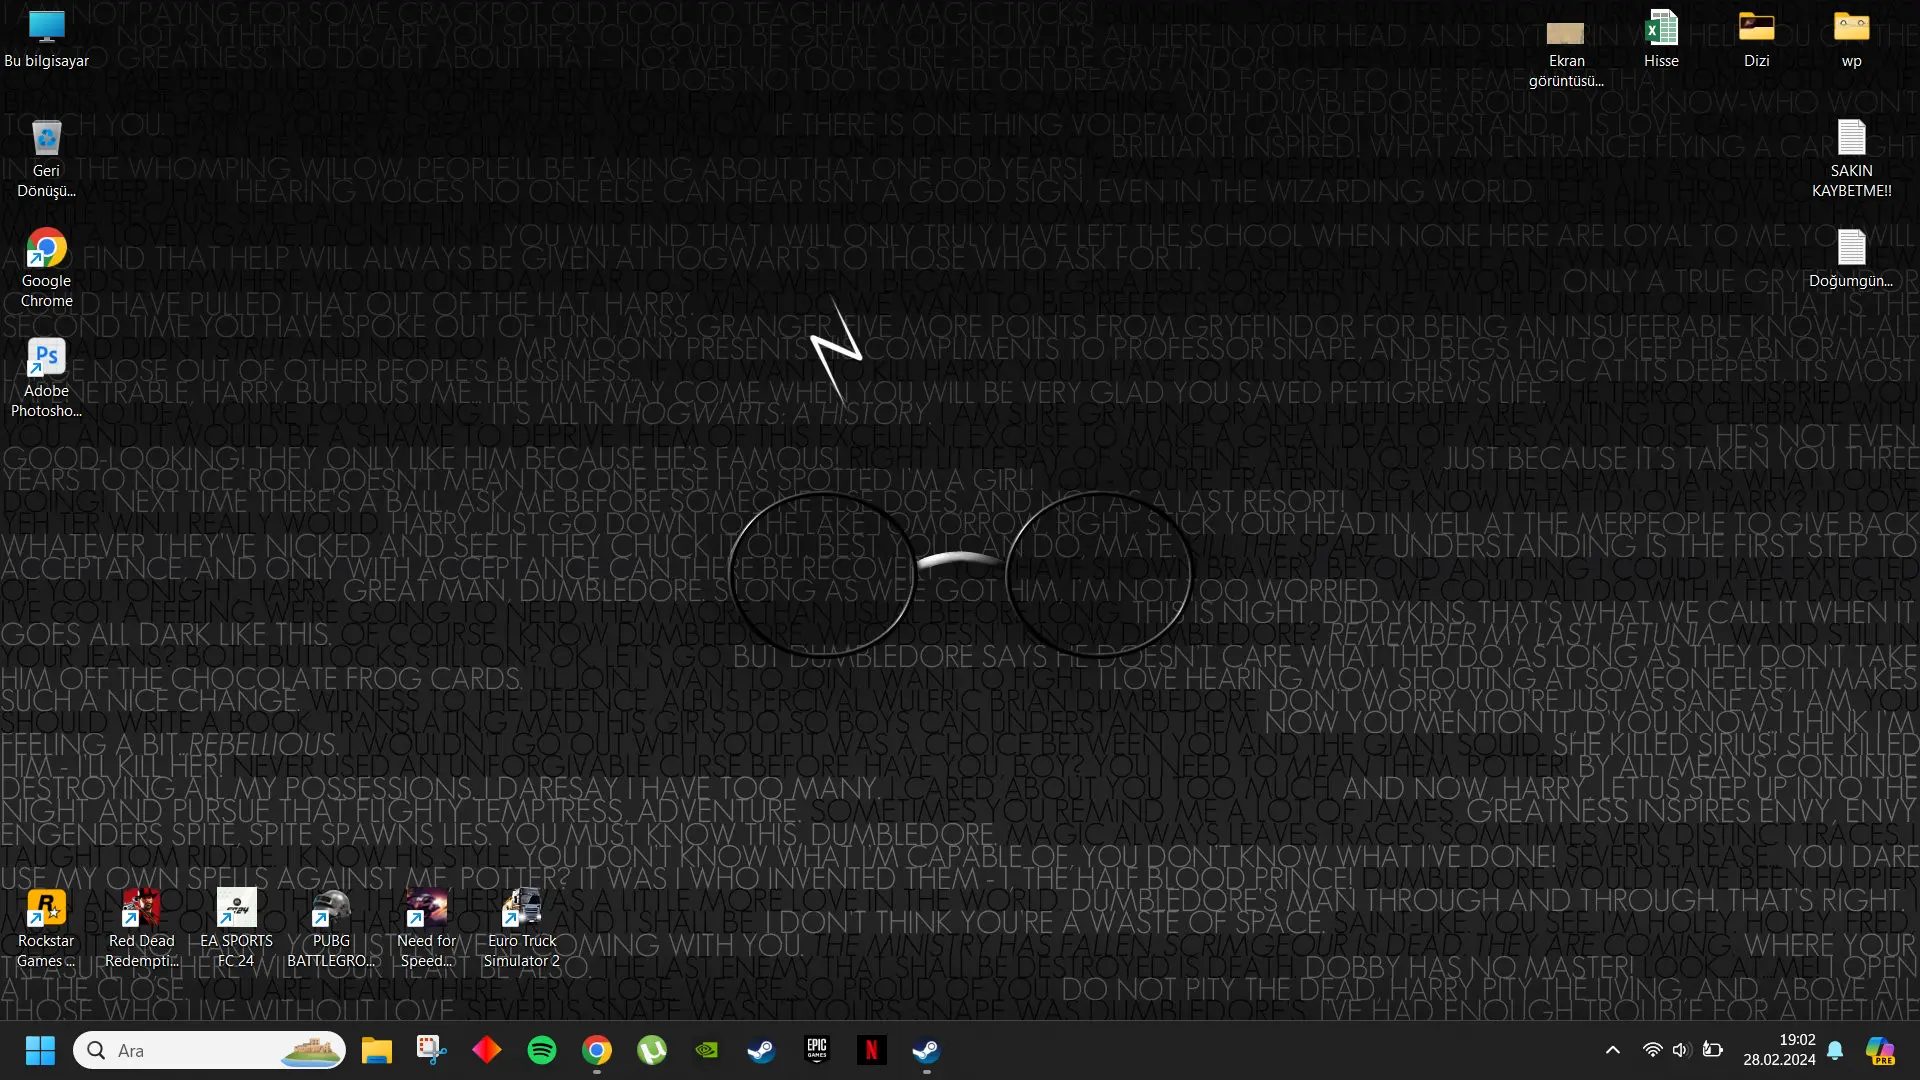
Task: Open File Explorer from the taskbar
Action: [x=377, y=1050]
